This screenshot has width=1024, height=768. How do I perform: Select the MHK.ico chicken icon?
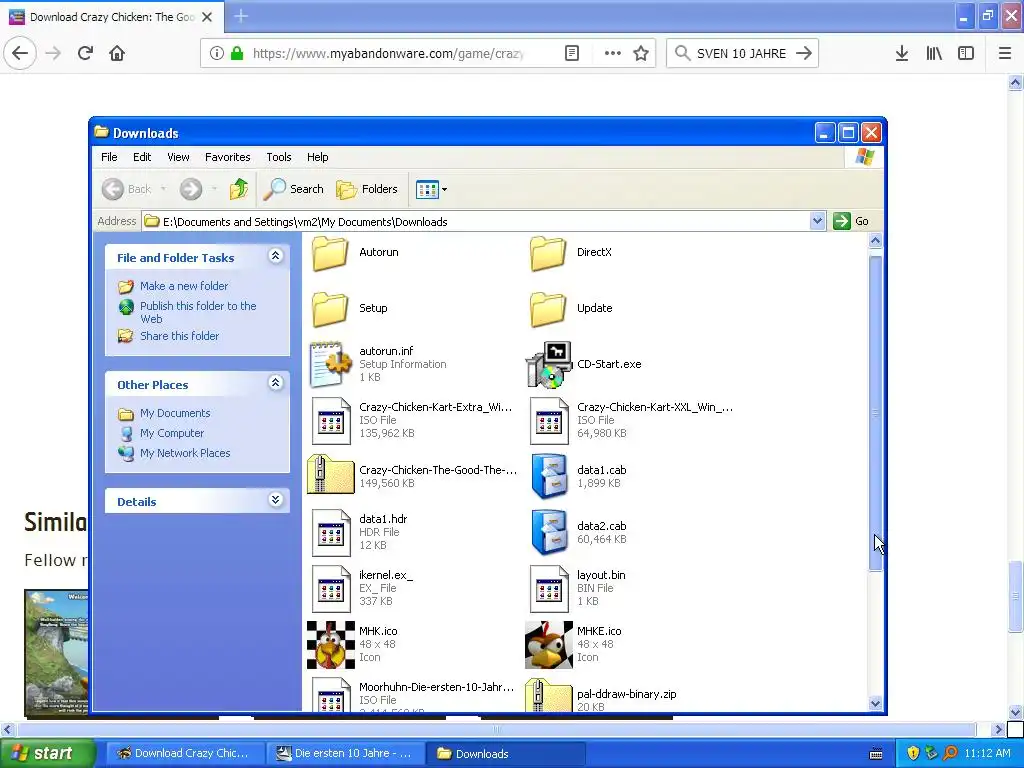pyautogui.click(x=330, y=645)
